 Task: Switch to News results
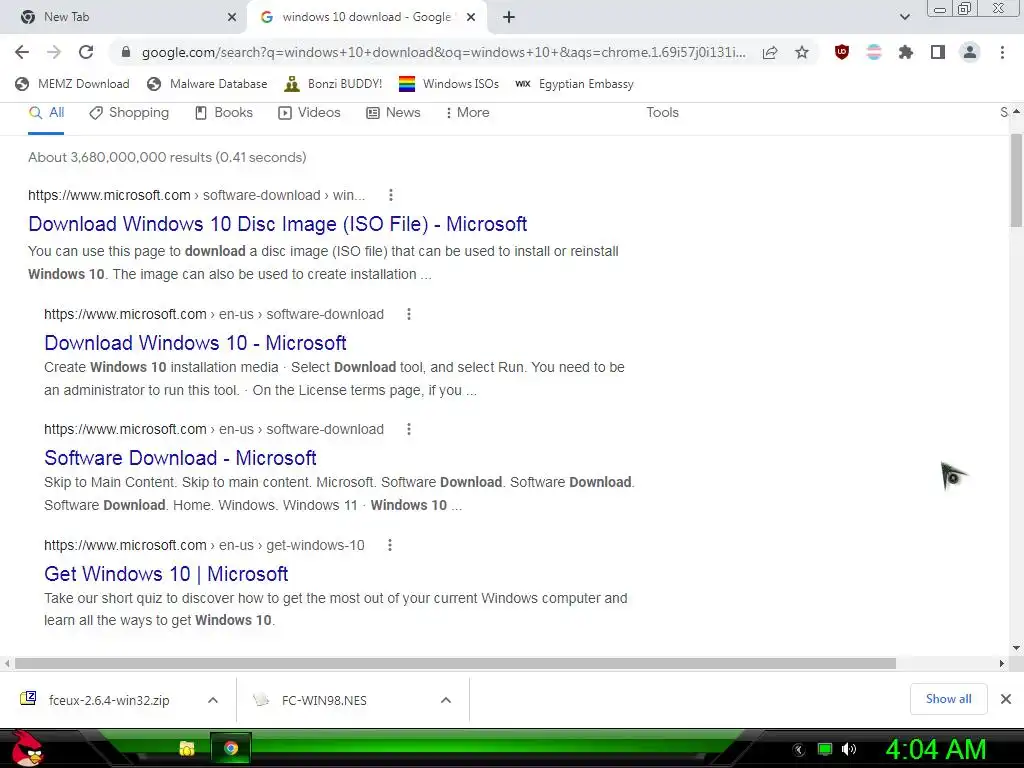coord(393,112)
